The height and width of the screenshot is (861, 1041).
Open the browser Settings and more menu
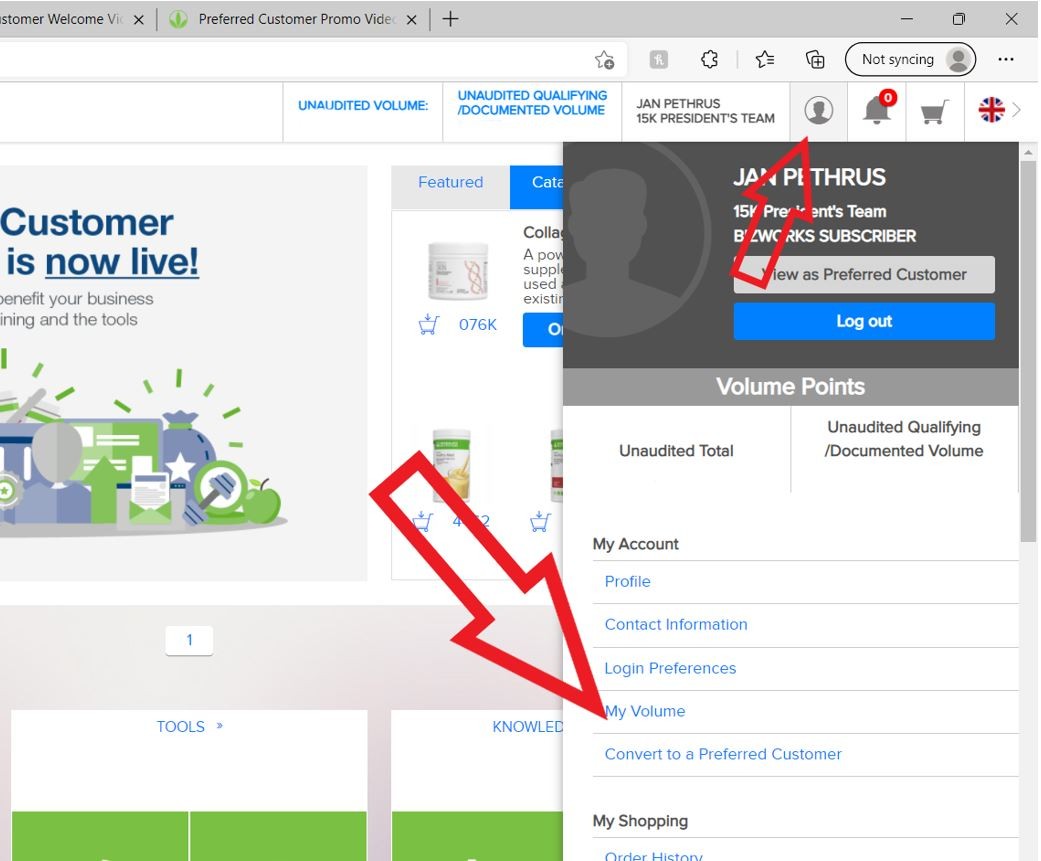click(x=1006, y=60)
